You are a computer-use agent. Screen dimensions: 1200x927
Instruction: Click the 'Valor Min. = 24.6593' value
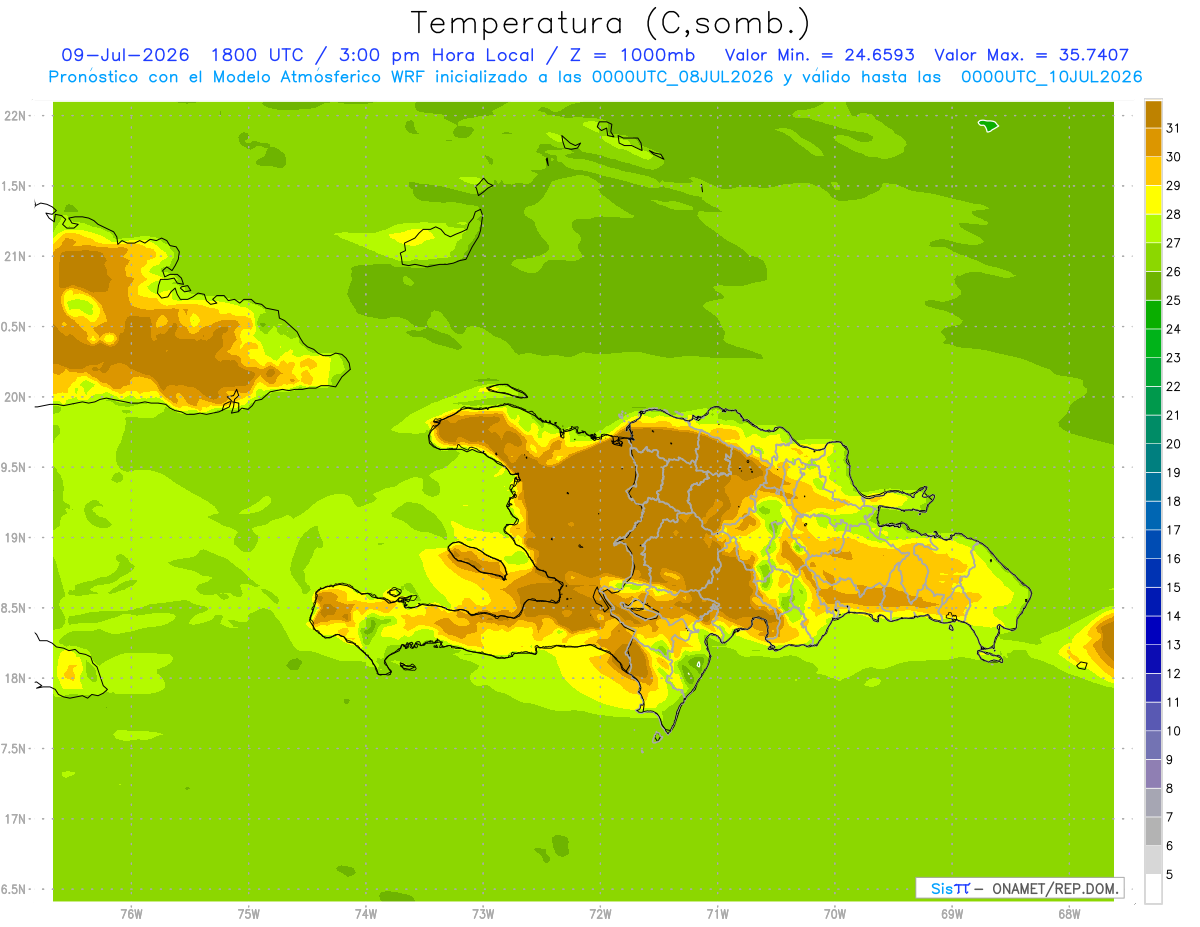pyautogui.click(x=819, y=55)
